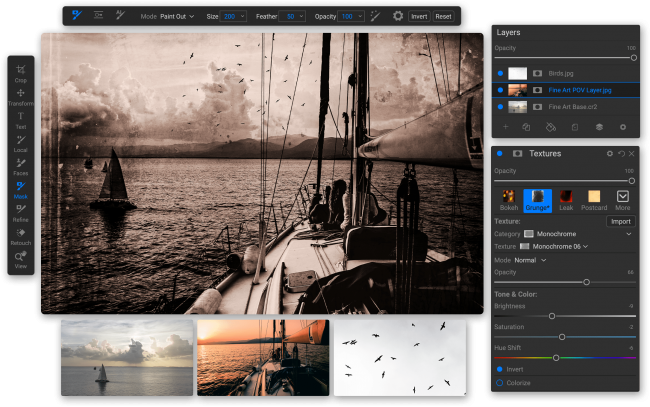Open brush settings gear icon

[398, 16]
